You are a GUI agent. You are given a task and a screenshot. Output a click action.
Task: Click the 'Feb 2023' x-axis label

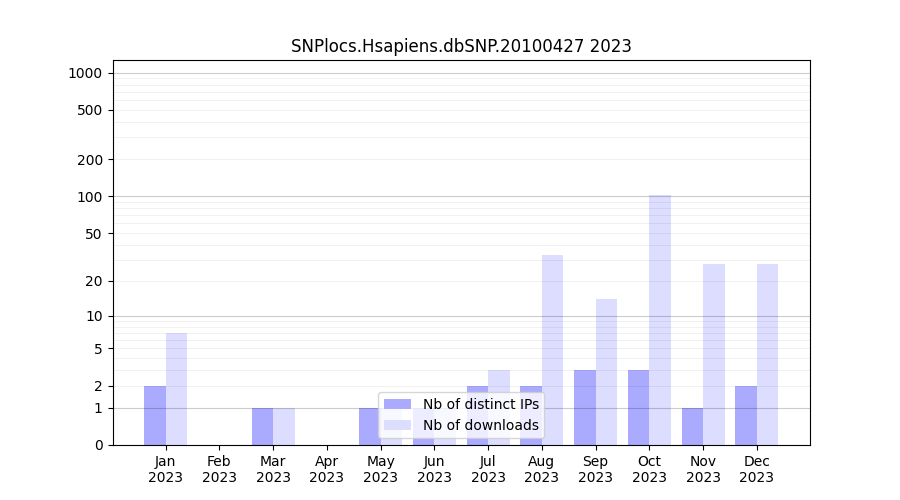click(219, 469)
